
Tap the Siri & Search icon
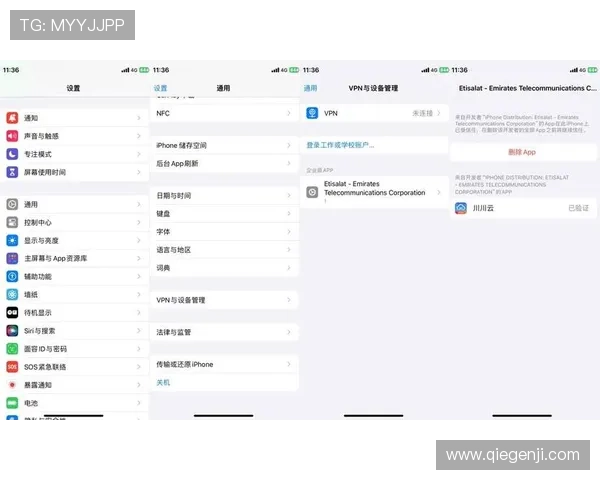(x=12, y=331)
